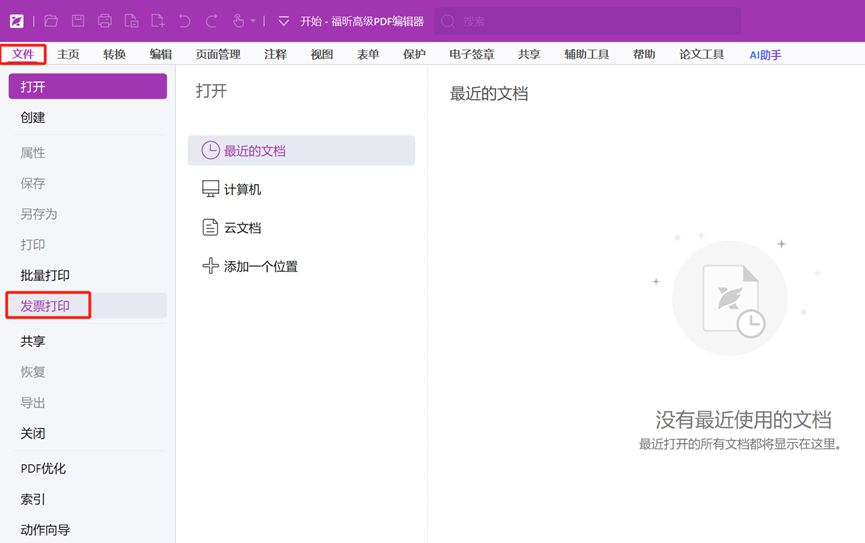Select 云文档 location entry

(x=242, y=228)
